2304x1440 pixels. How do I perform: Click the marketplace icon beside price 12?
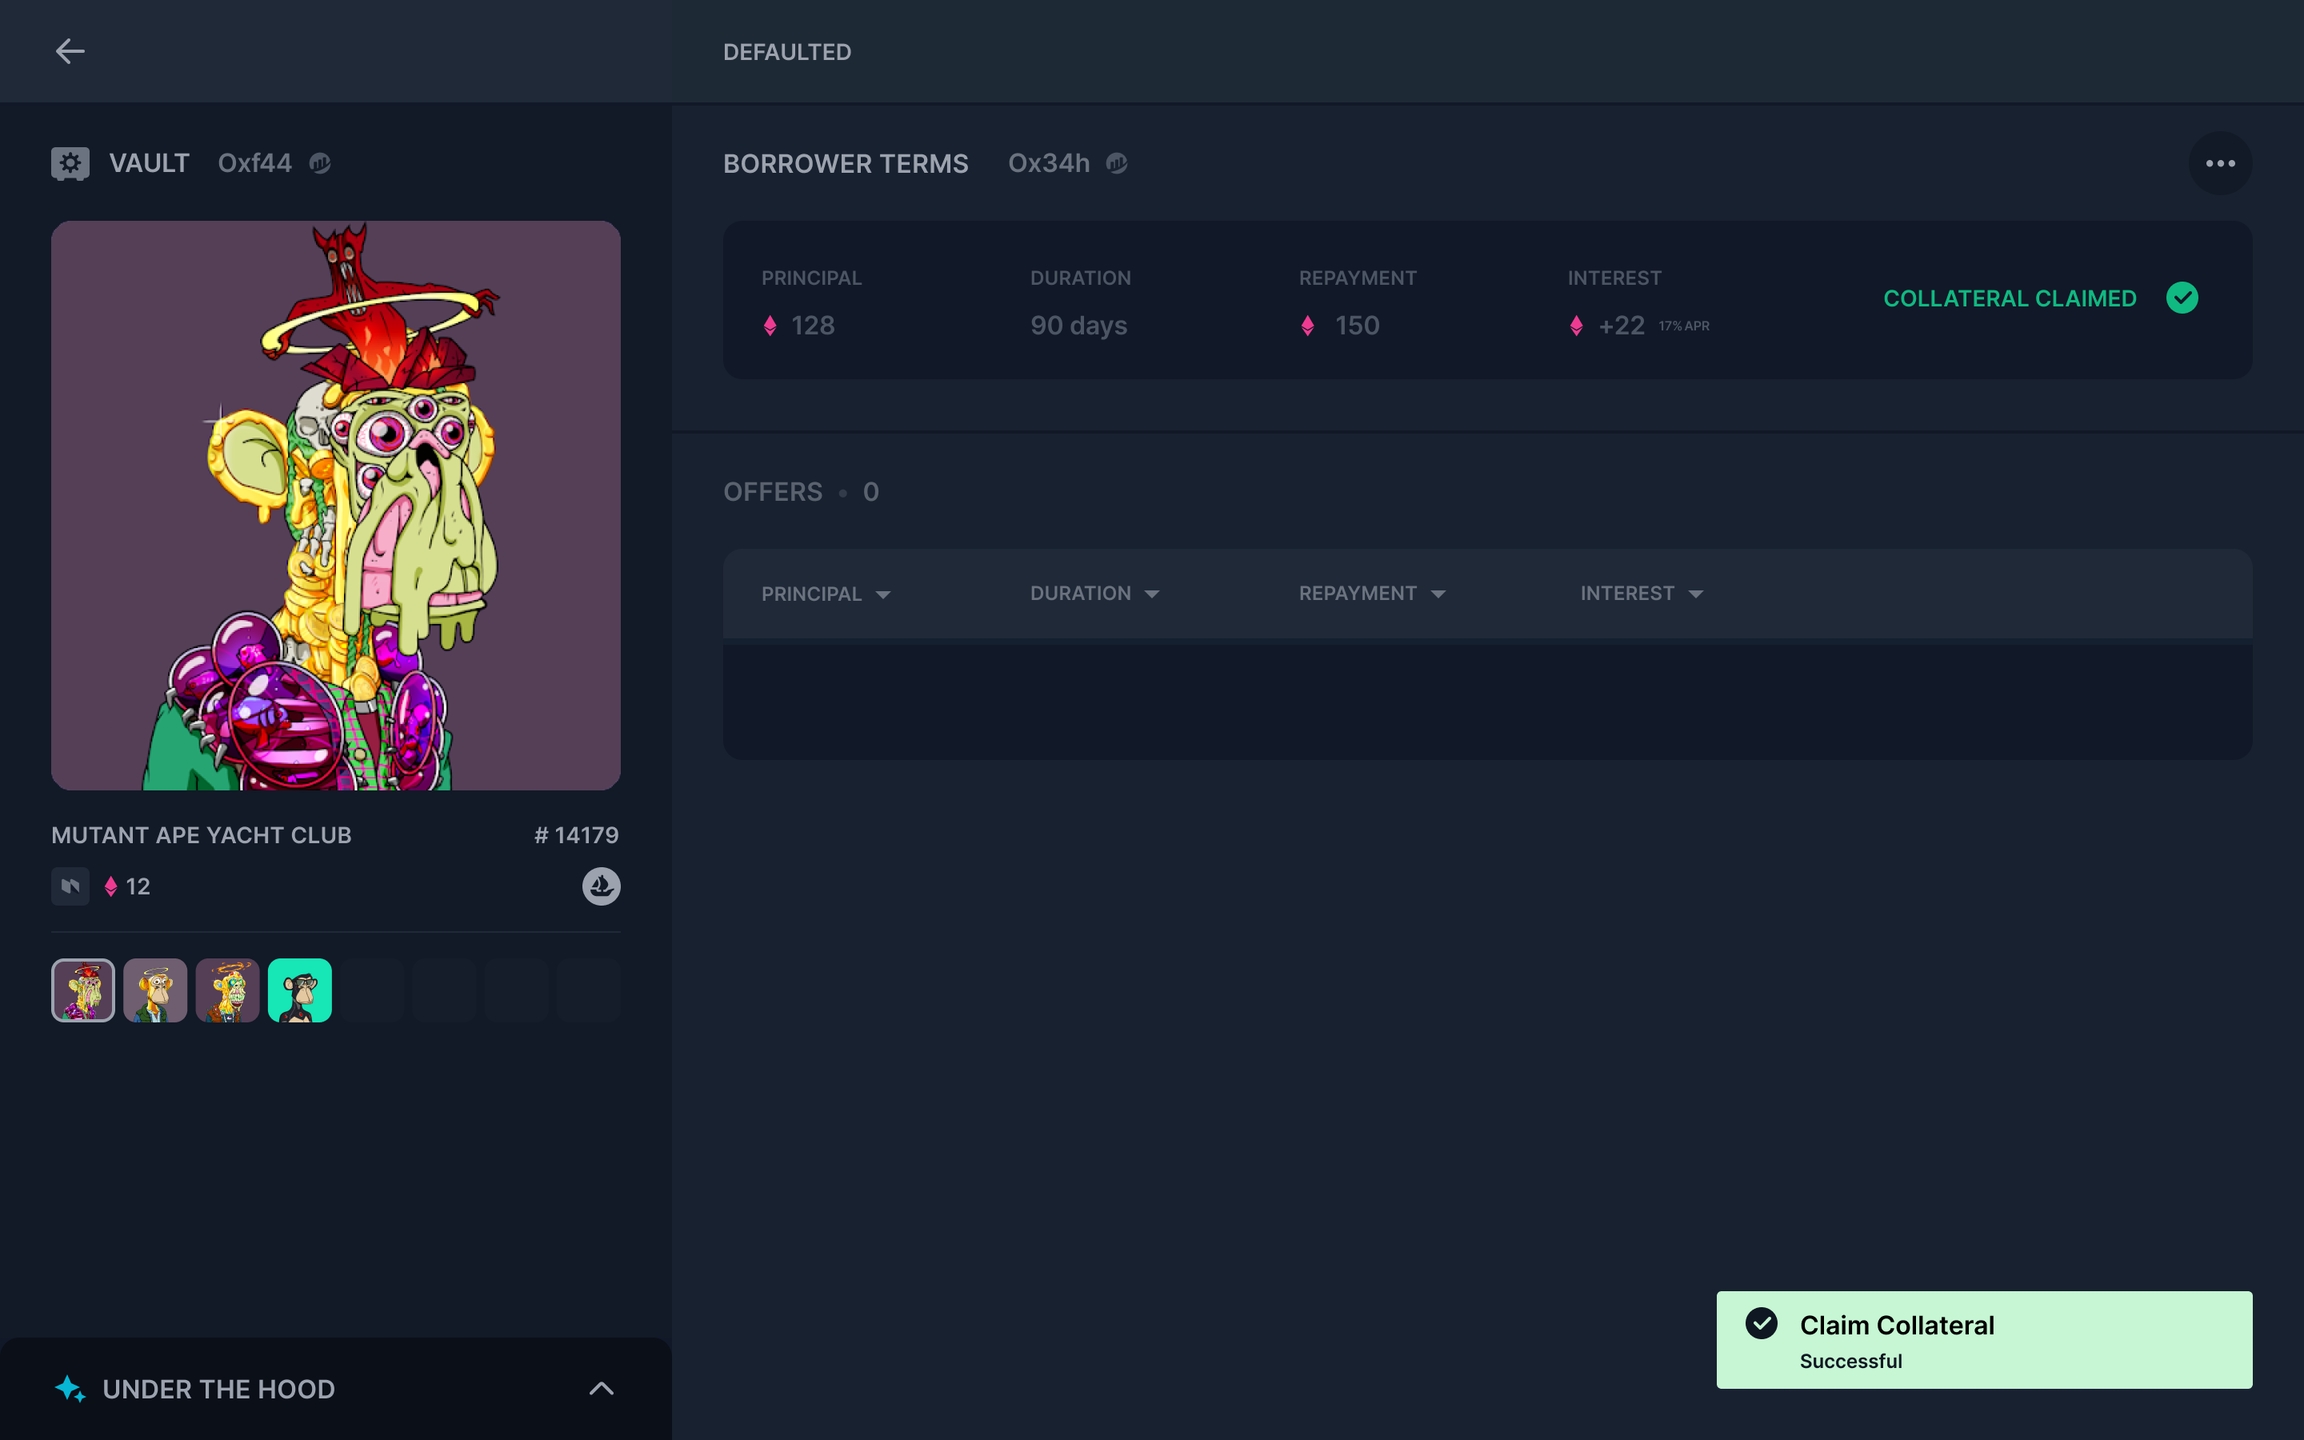pos(70,886)
